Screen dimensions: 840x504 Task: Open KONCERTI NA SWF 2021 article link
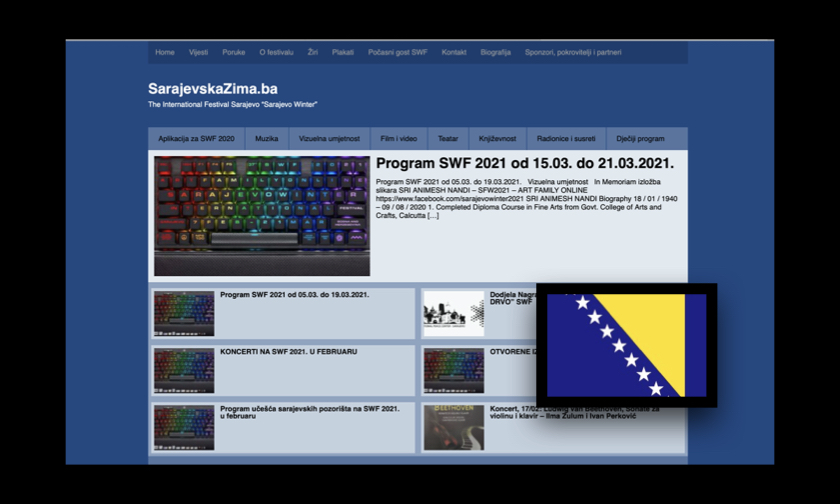click(x=288, y=352)
